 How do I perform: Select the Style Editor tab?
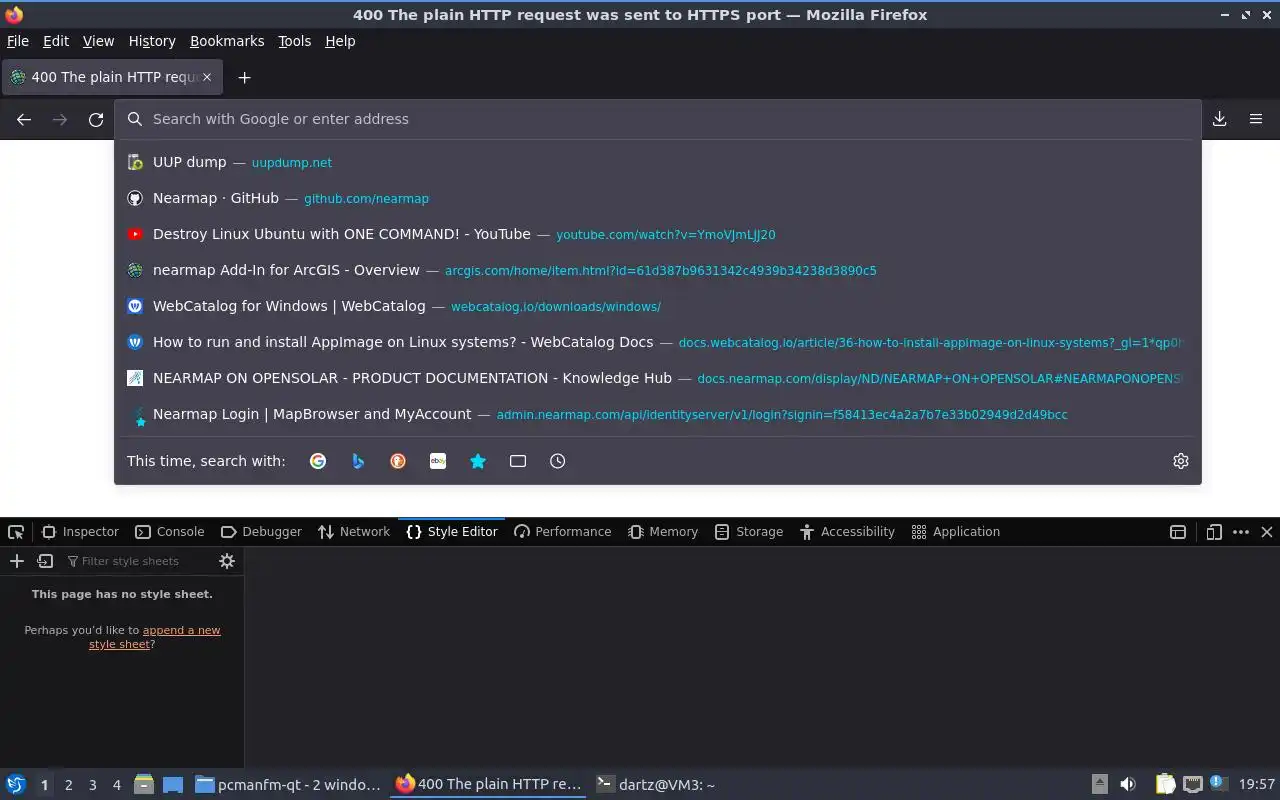[452, 532]
